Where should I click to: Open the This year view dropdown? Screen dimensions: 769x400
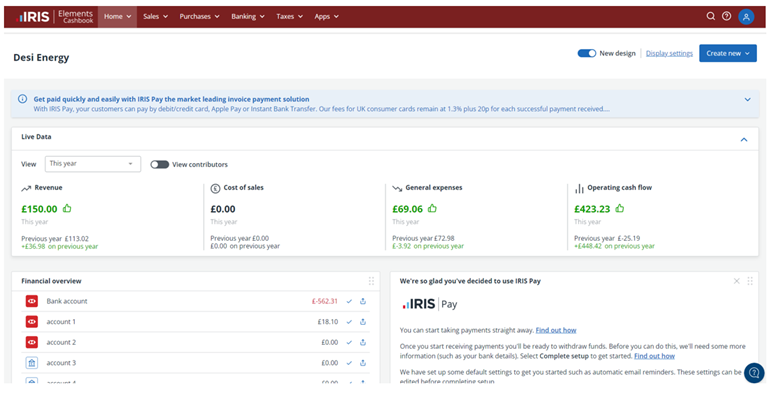92,164
